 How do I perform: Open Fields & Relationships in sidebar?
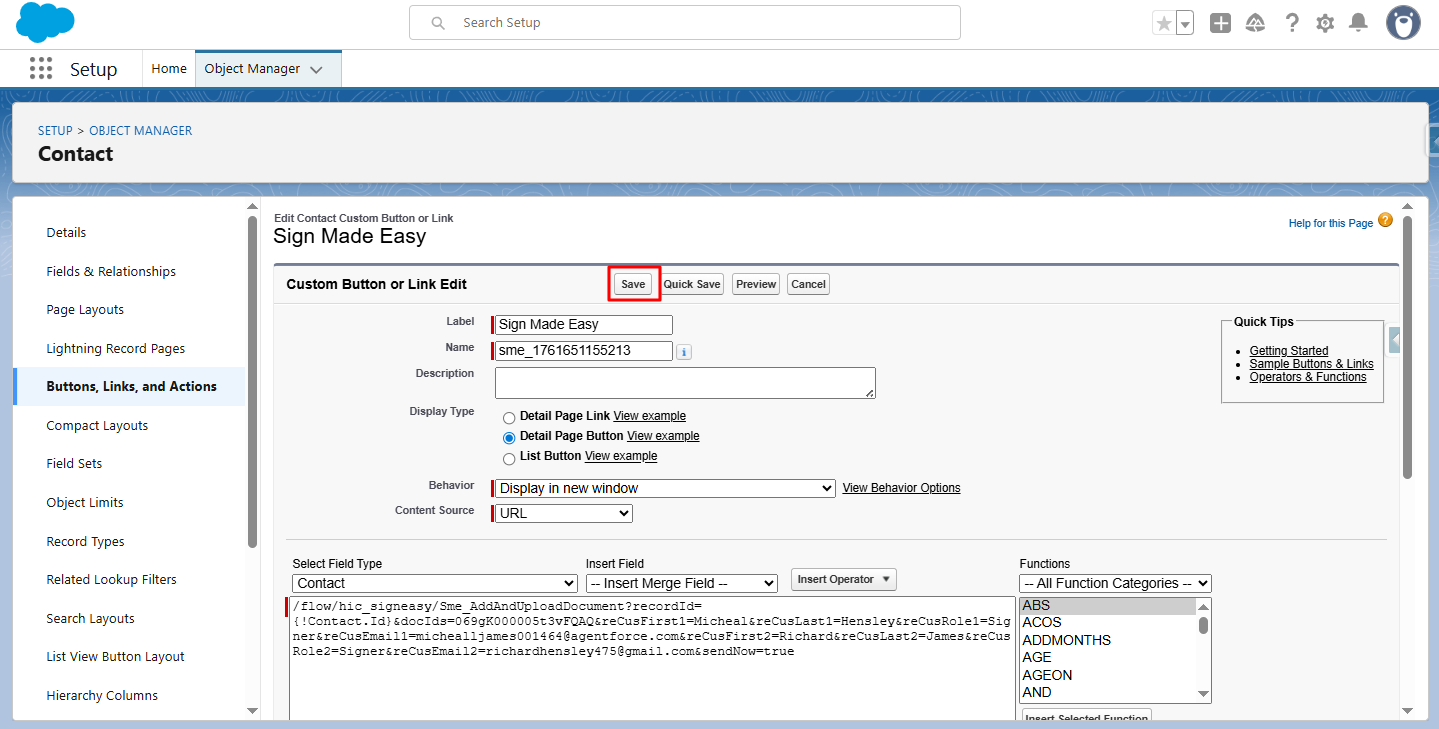point(111,271)
